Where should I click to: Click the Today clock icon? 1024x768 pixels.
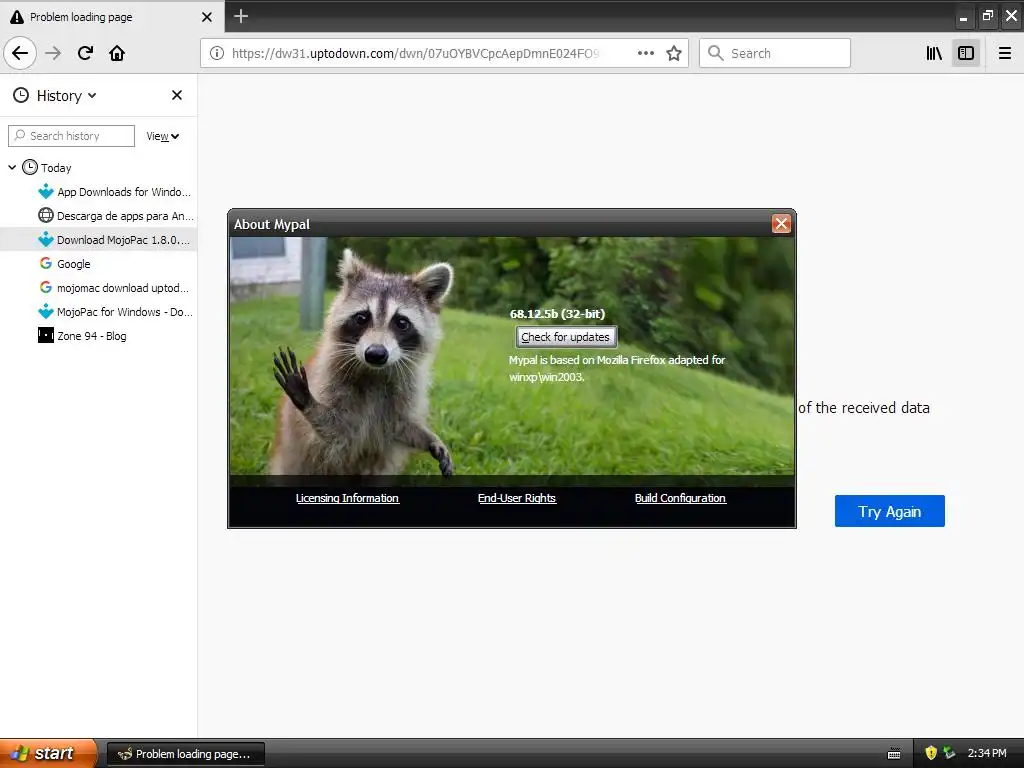30,167
